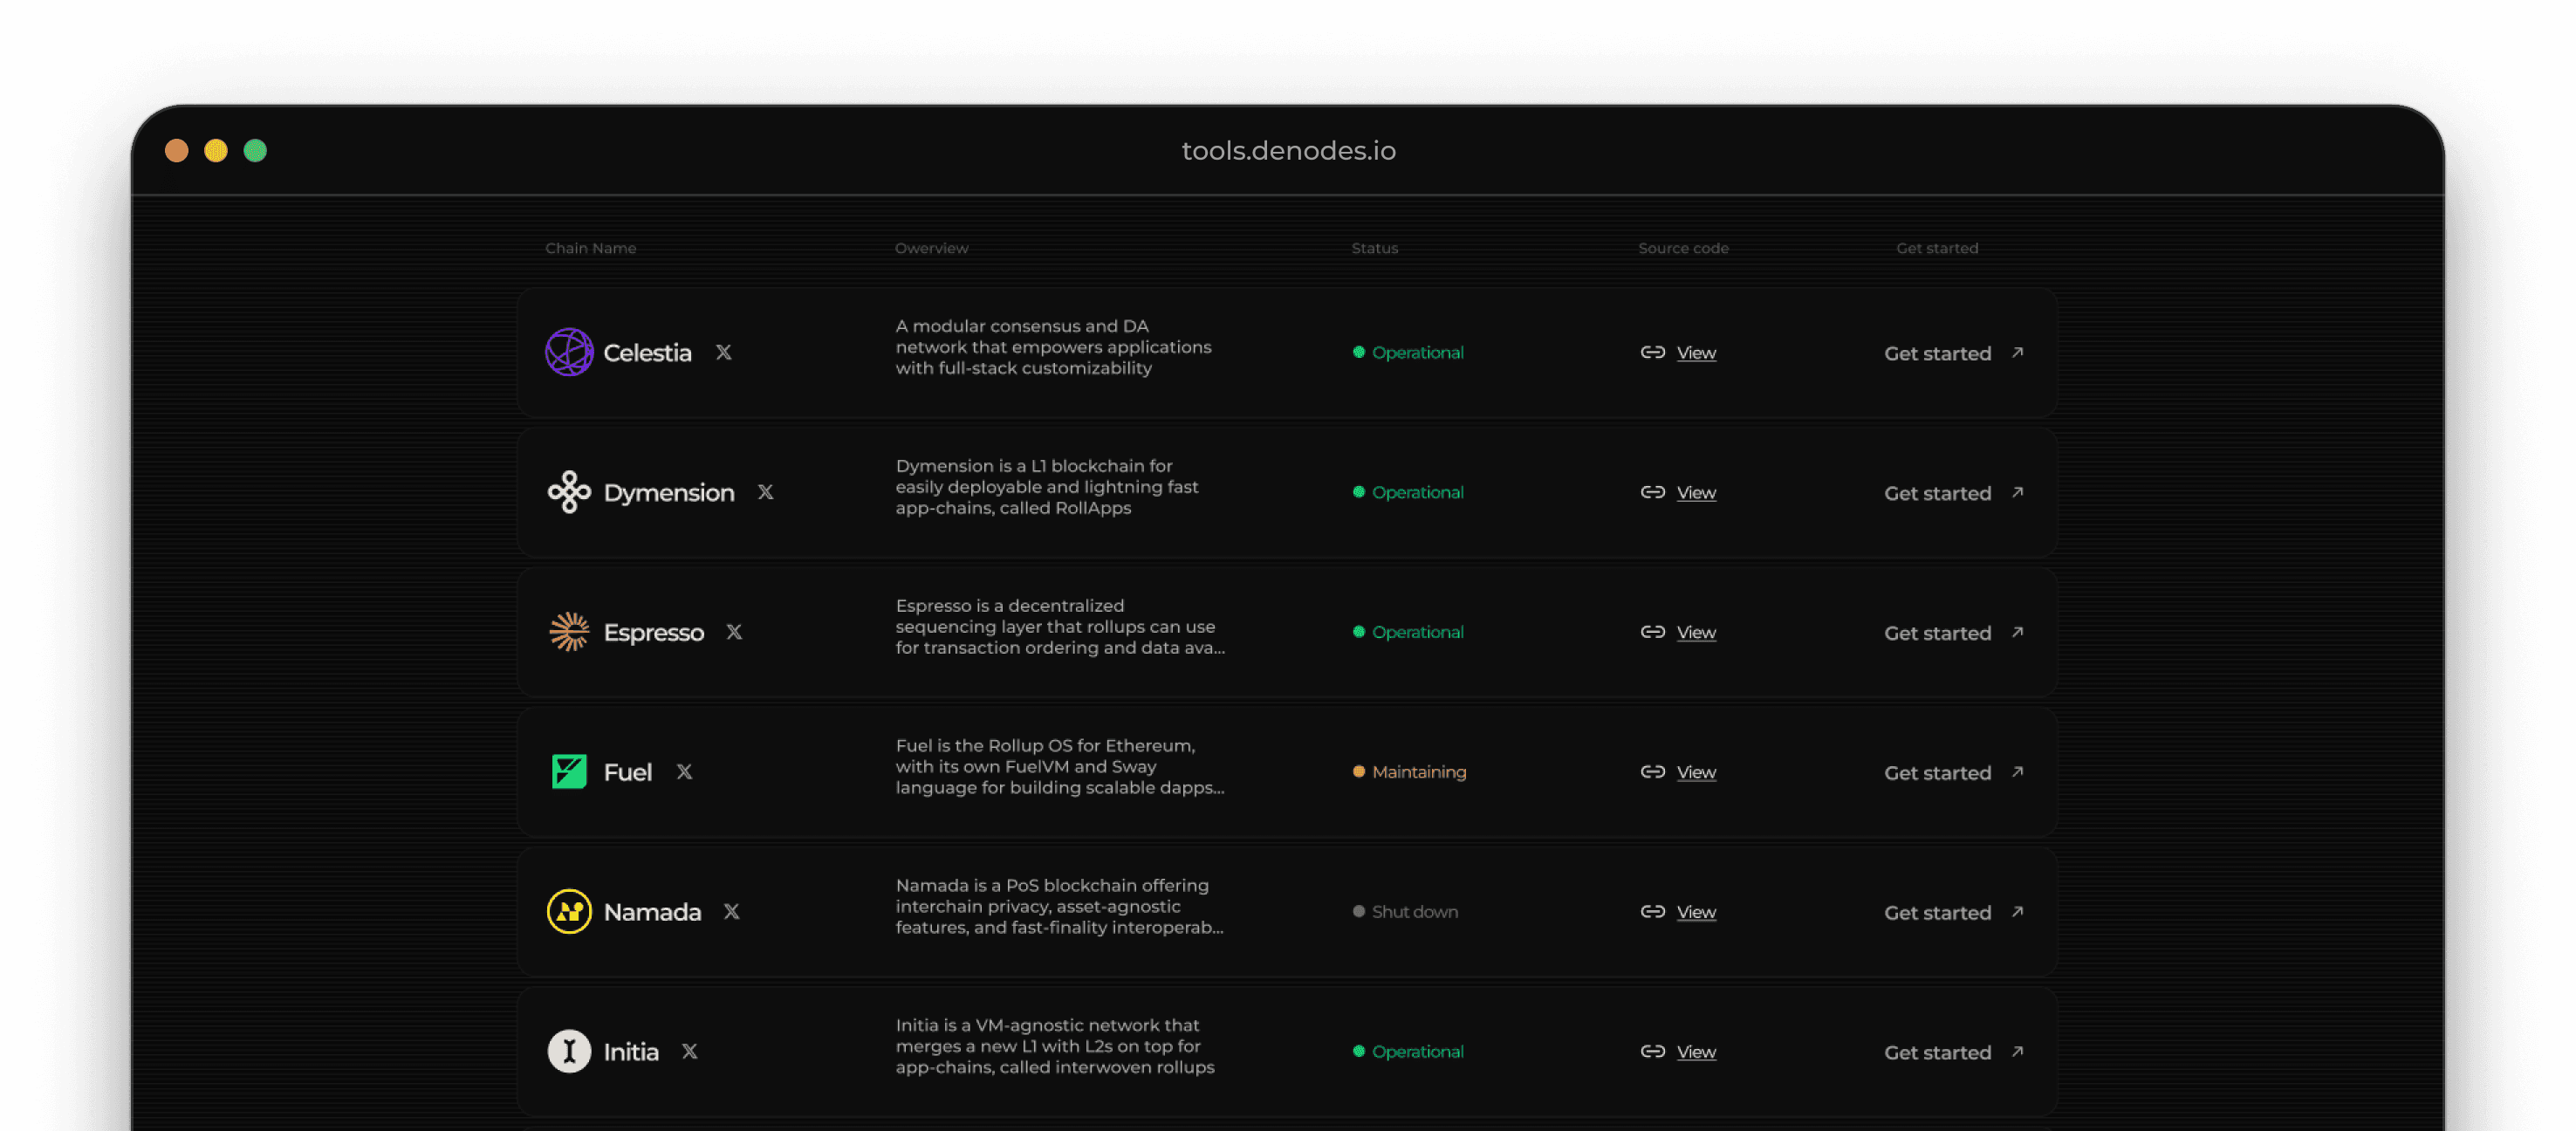View Fuel source code link
This screenshot has width=2576, height=1131.
[1696, 773]
